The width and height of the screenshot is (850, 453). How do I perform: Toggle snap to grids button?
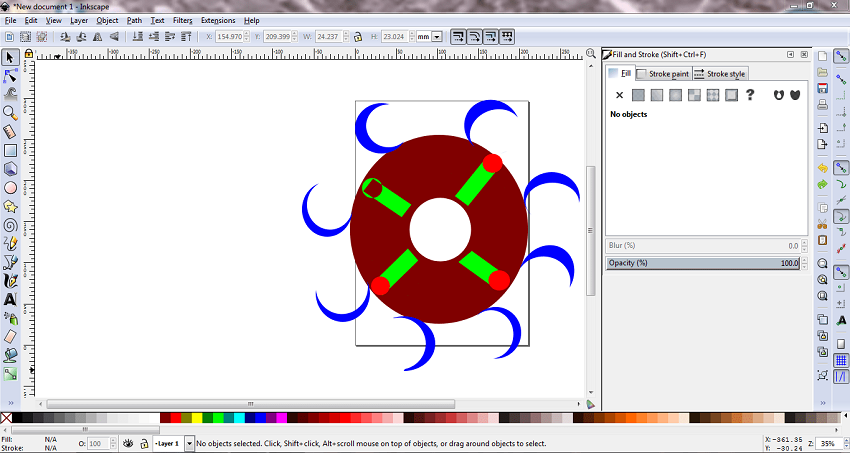[x=841, y=360]
